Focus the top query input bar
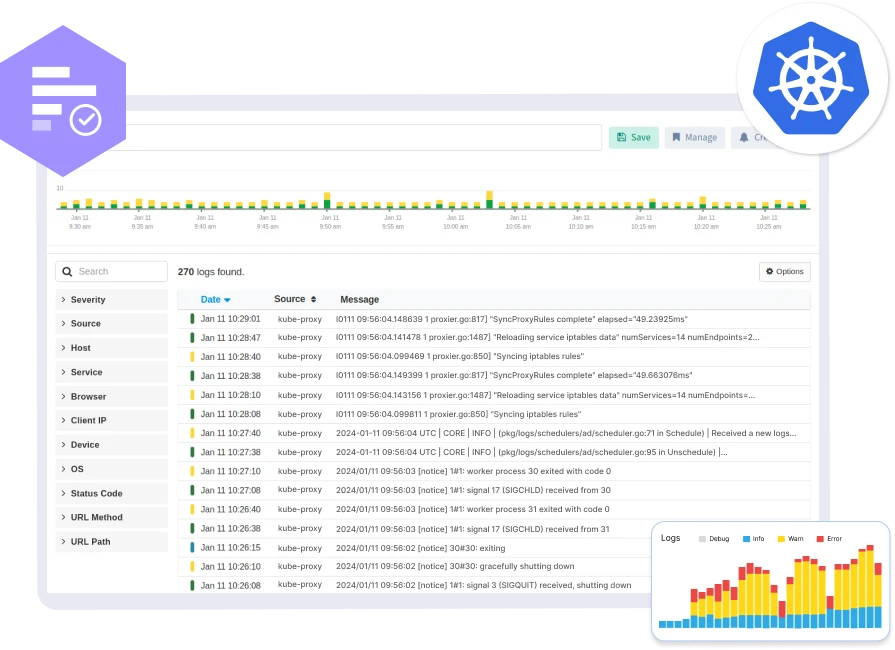895x650 pixels. (364, 138)
